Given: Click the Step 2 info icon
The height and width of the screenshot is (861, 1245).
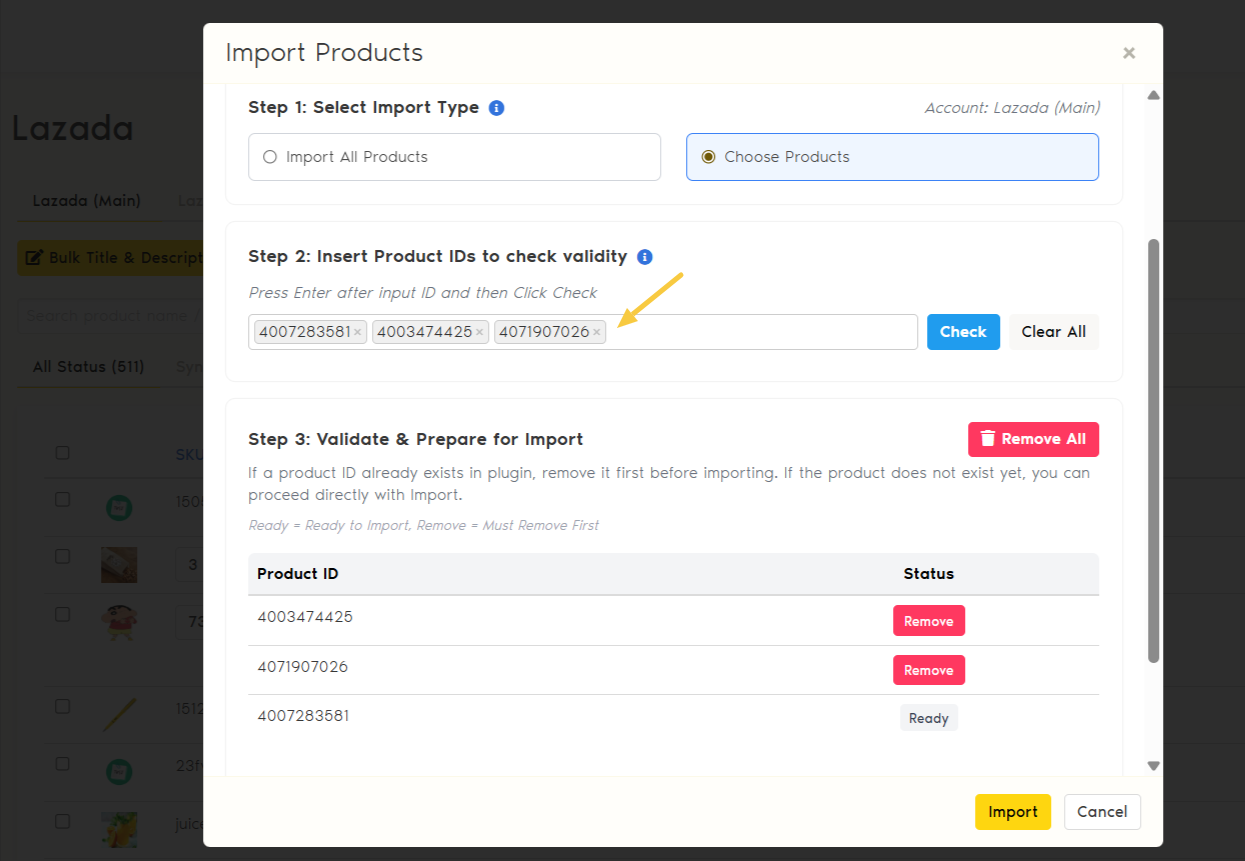Looking at the screenshot, I should point(645,257).
